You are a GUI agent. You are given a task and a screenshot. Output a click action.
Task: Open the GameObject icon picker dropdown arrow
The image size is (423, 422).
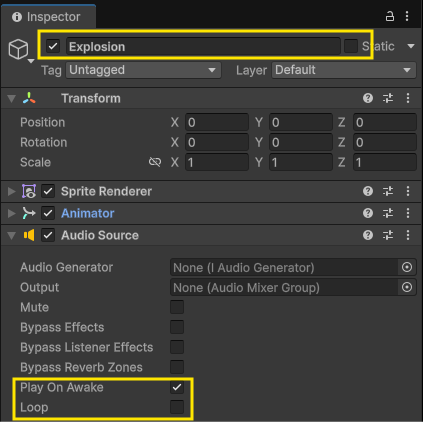tap(31, 61)
